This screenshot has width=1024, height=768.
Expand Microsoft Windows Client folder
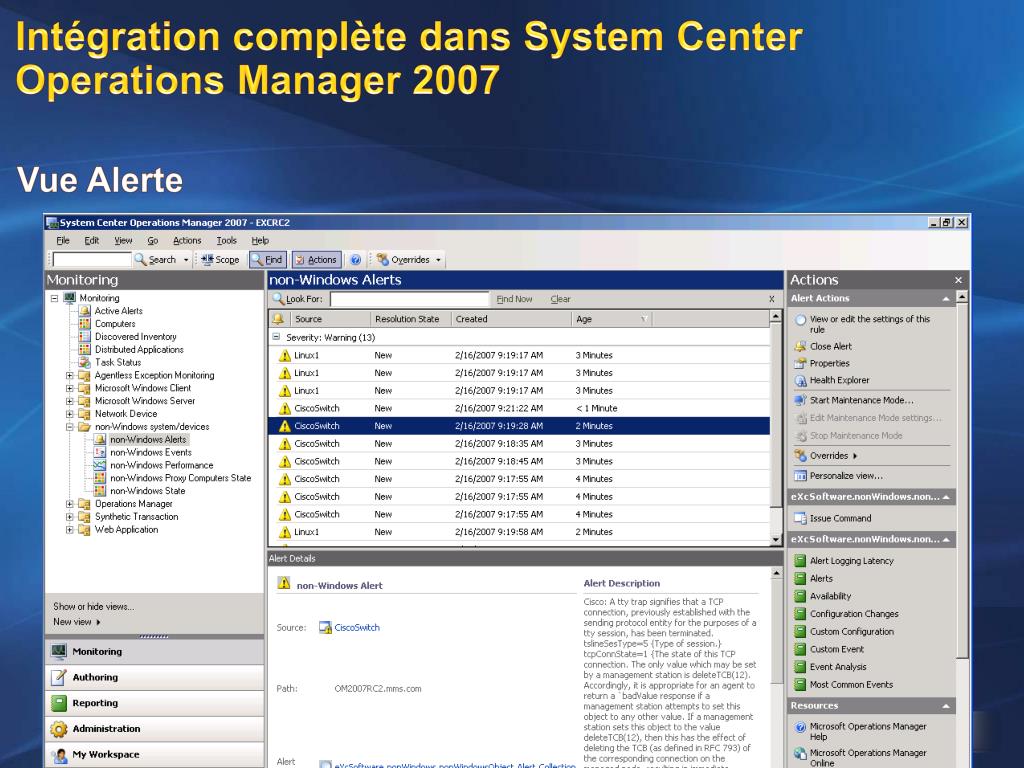[69, 388]
